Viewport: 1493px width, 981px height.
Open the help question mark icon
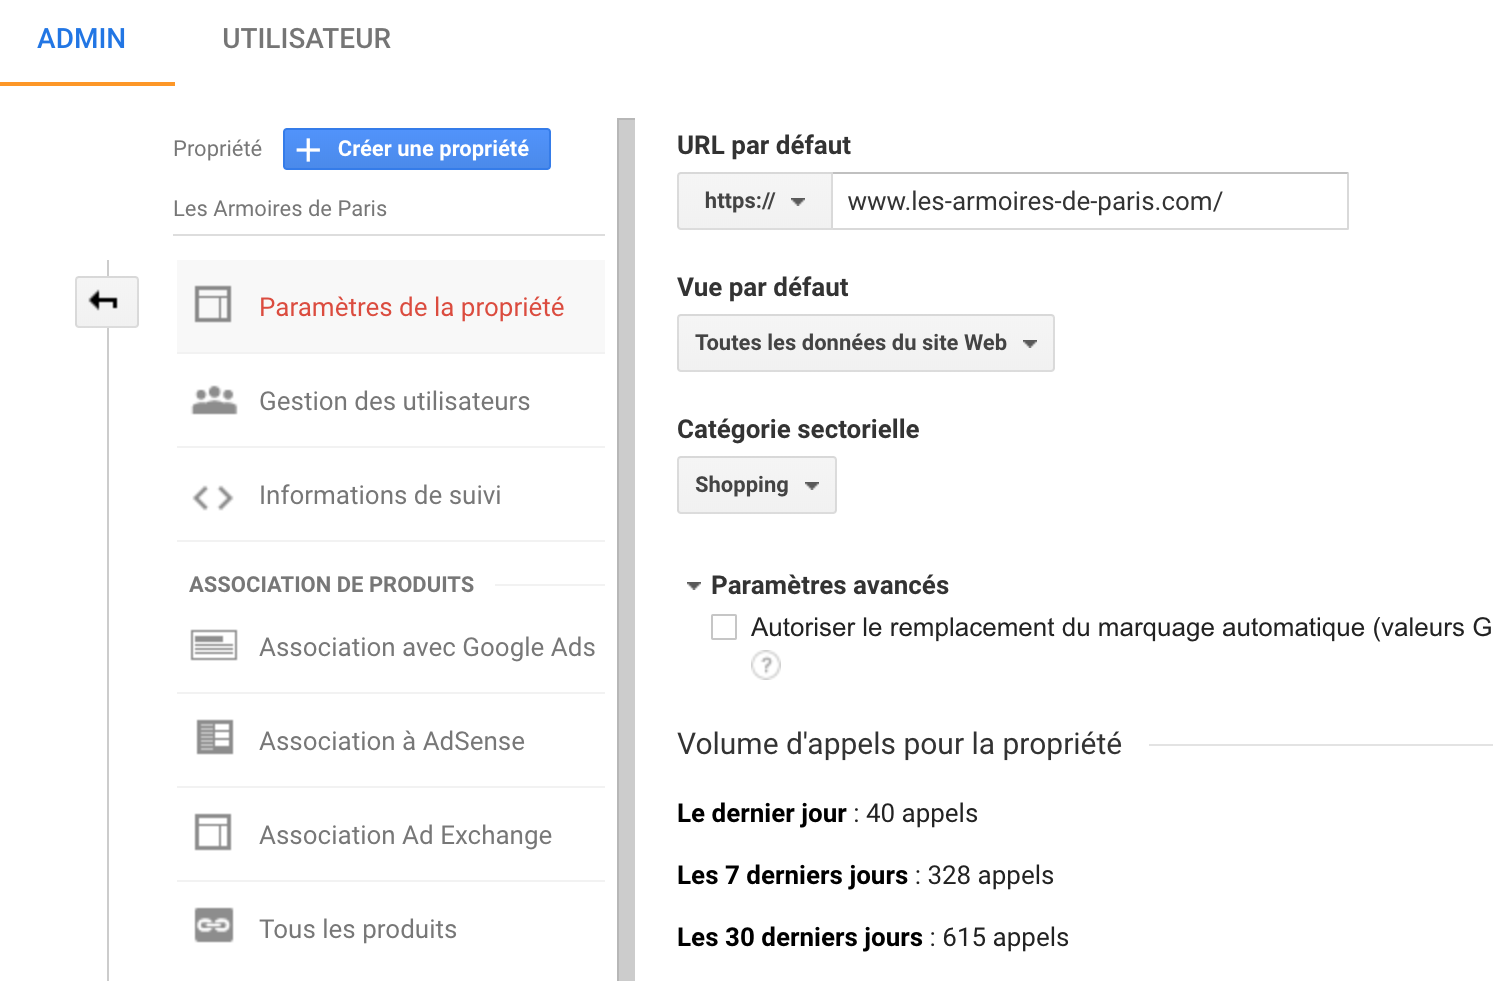pos(766,665)
